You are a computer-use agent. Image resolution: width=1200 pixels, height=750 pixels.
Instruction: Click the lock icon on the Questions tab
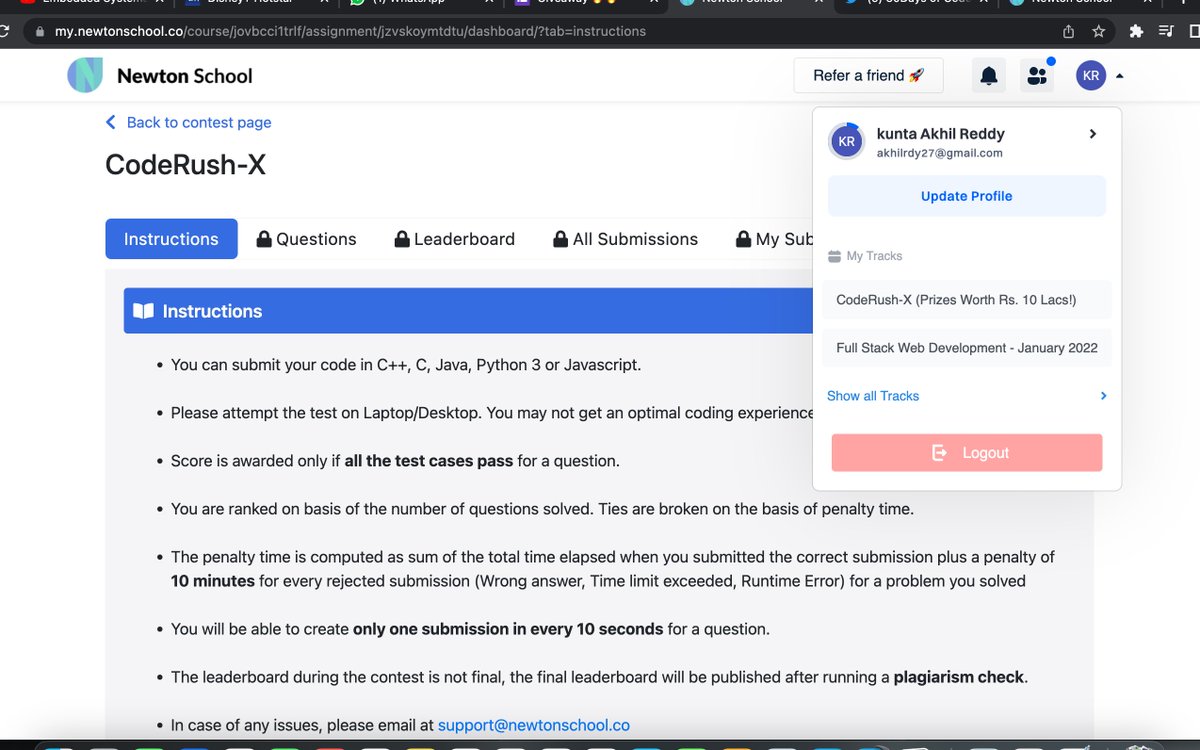pos(264,239)
